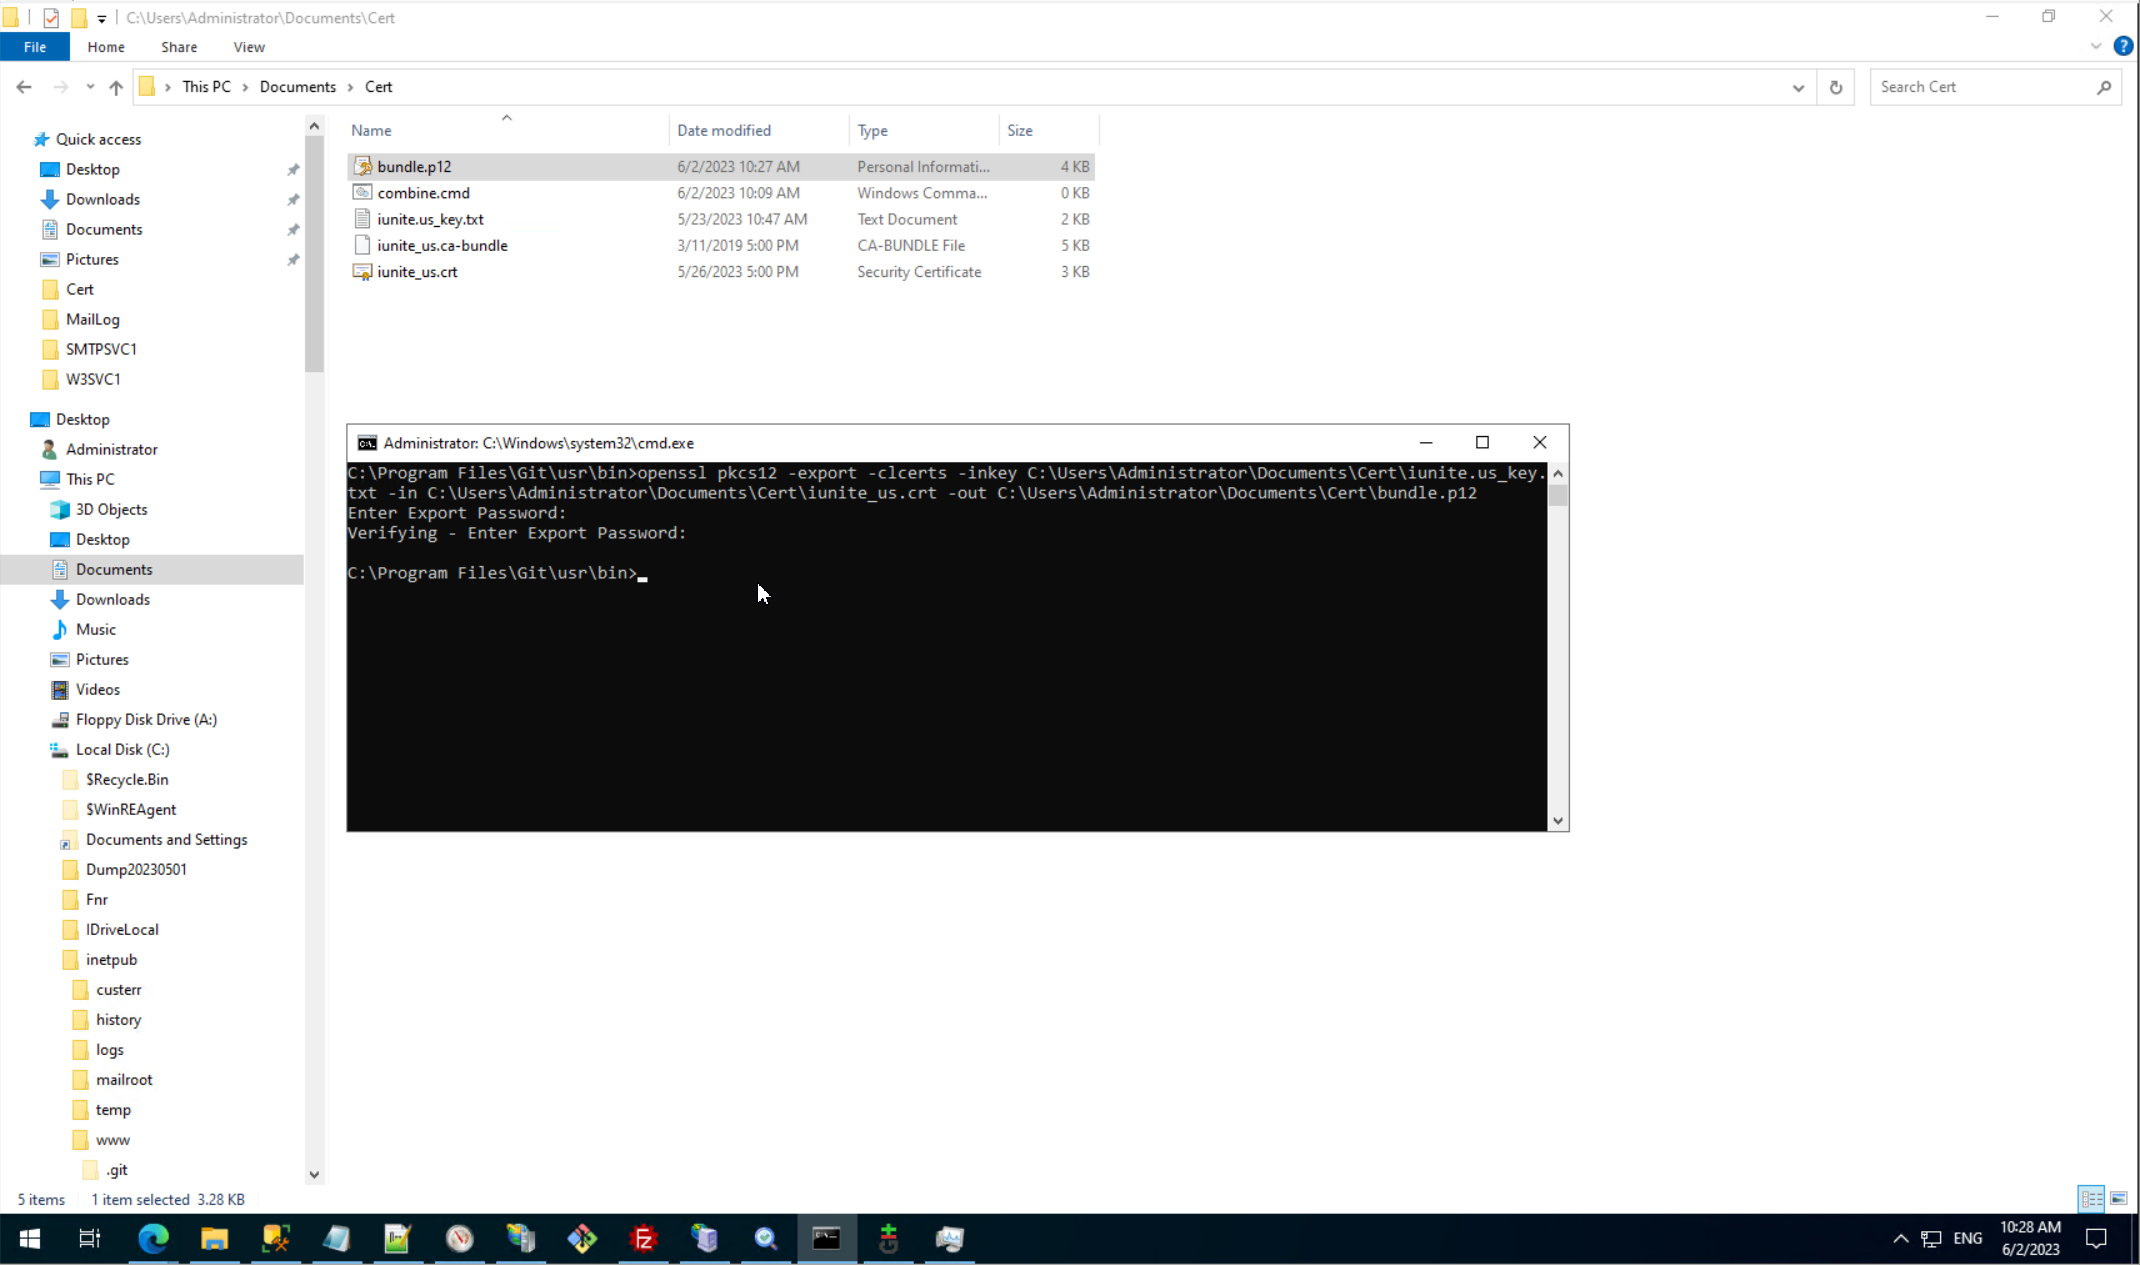Switch to large thumbnails view icon
The image size is (2140, 1265).
2119,1198
